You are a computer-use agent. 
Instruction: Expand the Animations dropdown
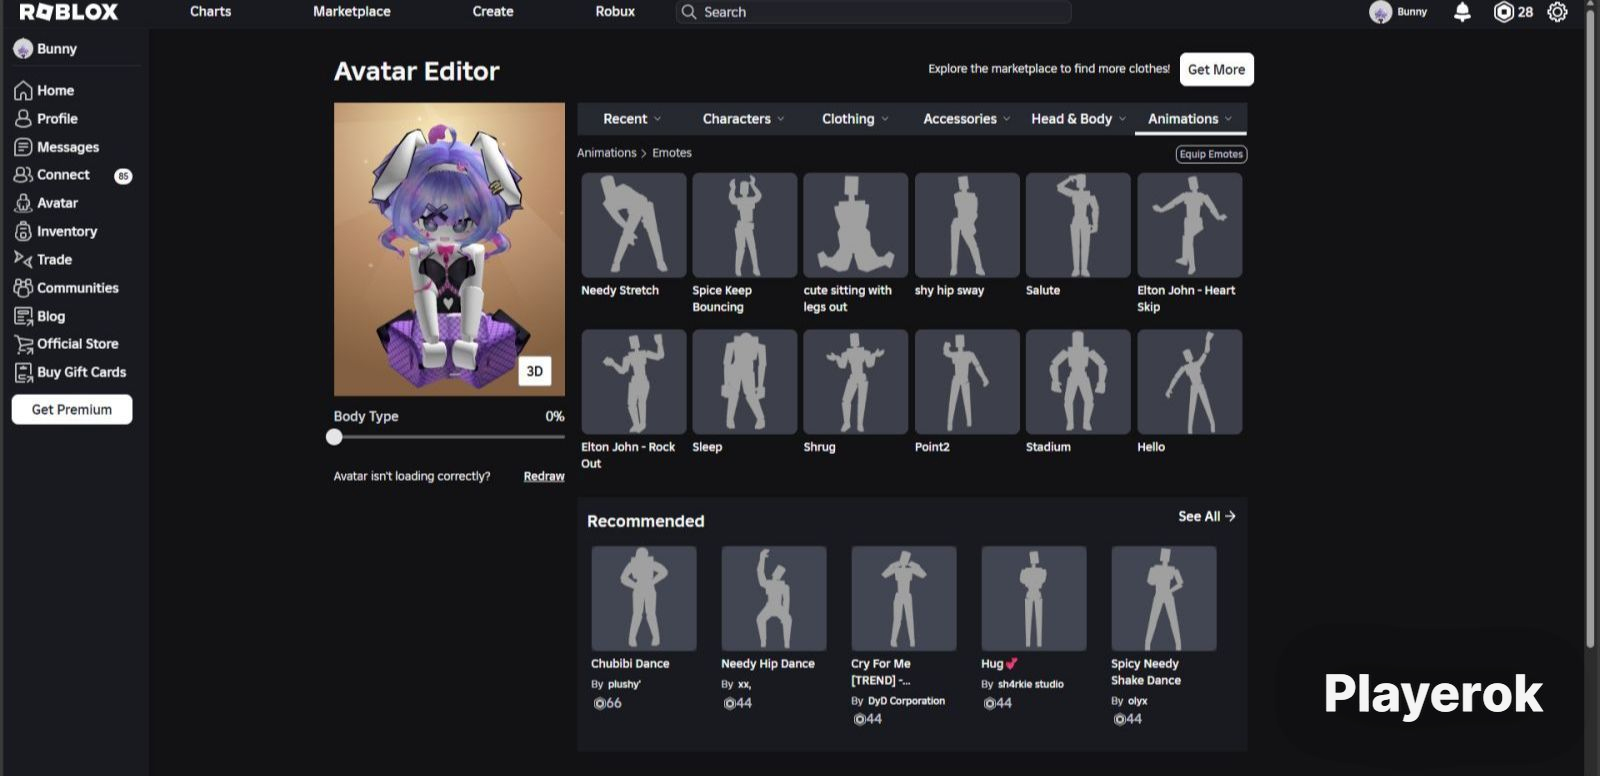1190,119
